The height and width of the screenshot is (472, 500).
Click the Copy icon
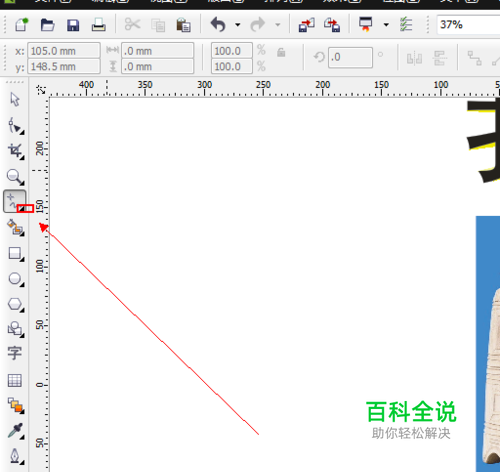tap(158, 25)
